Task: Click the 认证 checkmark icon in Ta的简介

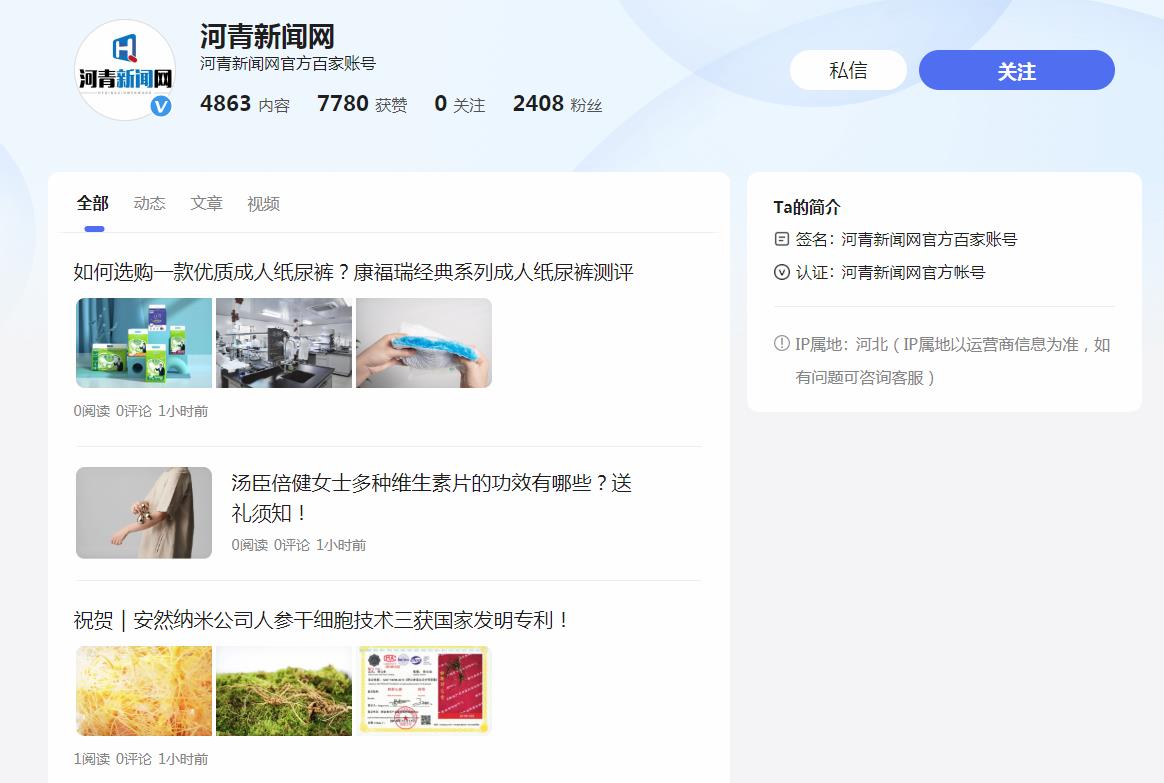Action: pyautogui.click(x=782, y=272)
